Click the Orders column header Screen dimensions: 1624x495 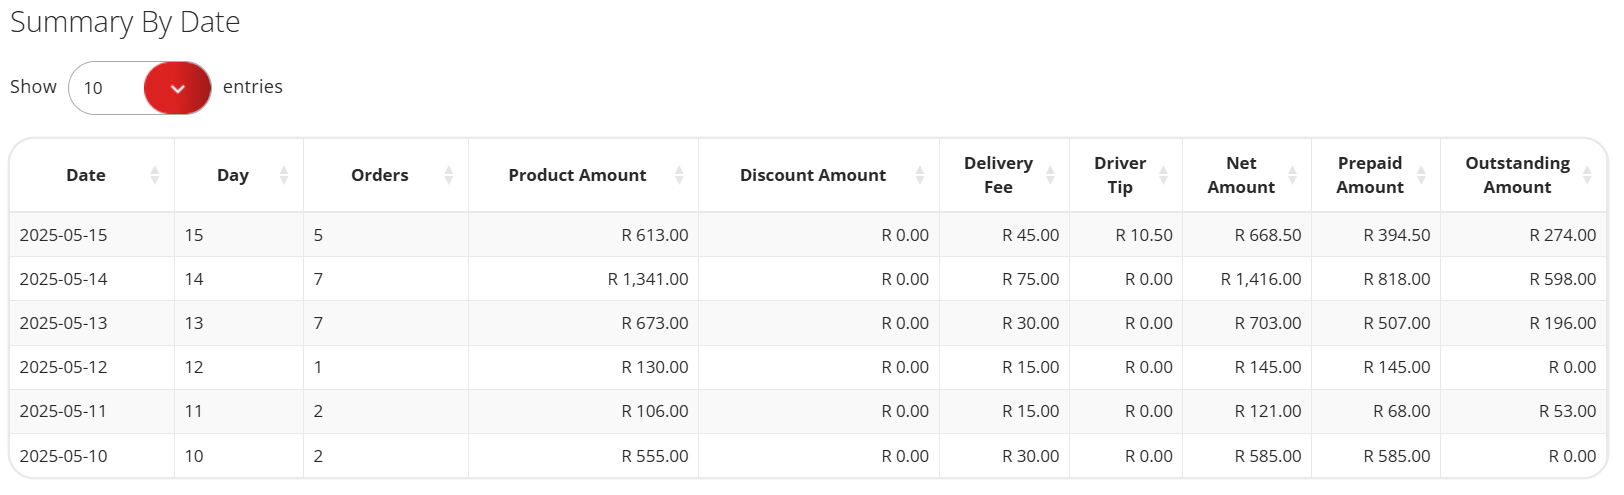[386, 175]
